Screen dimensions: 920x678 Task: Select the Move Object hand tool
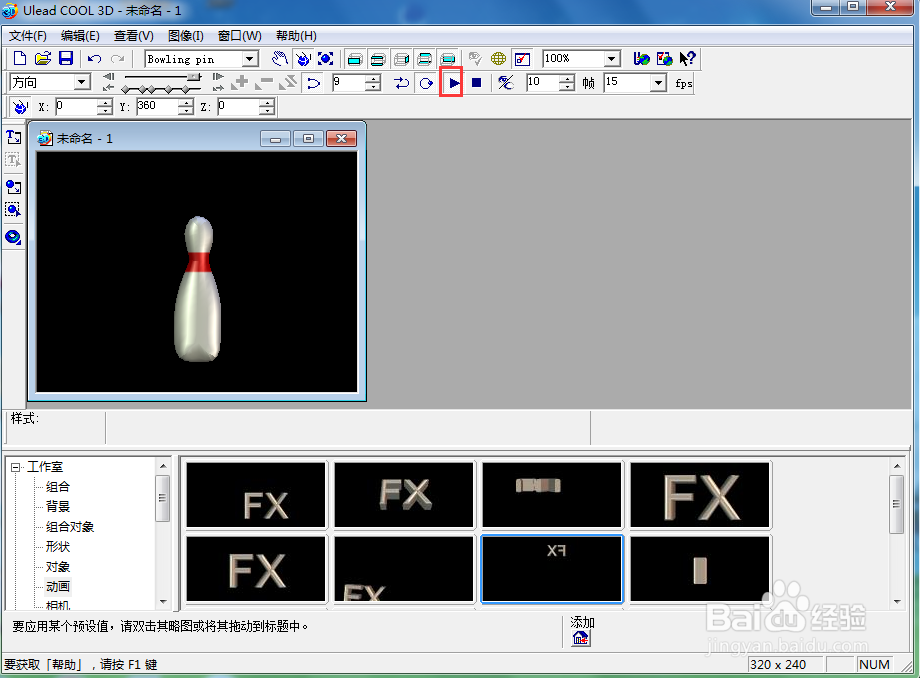pos(280,59)
